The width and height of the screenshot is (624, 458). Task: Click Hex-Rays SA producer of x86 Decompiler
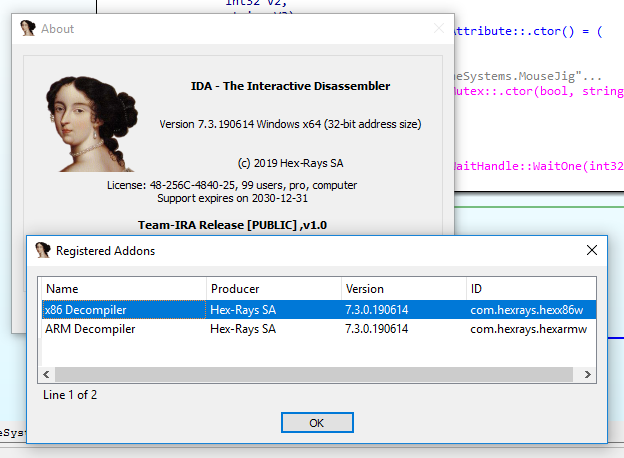point(243,310)
